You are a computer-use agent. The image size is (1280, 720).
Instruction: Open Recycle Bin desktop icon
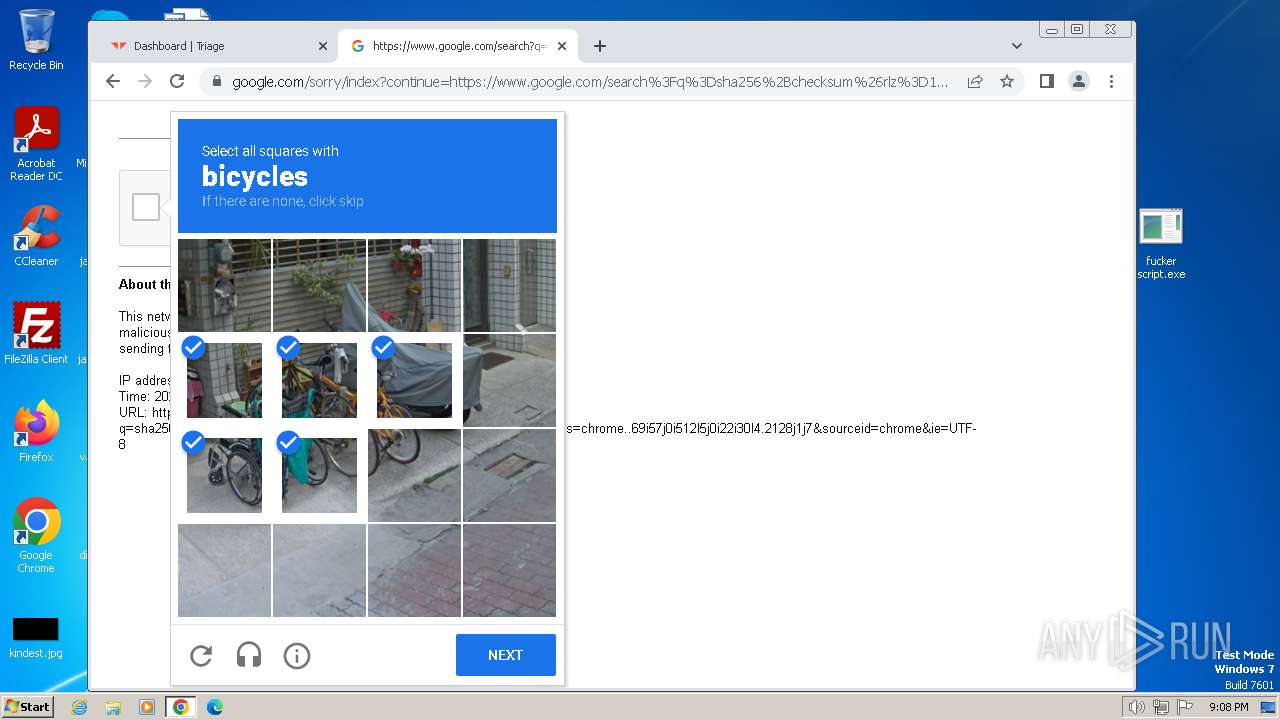tap(36, 40)
